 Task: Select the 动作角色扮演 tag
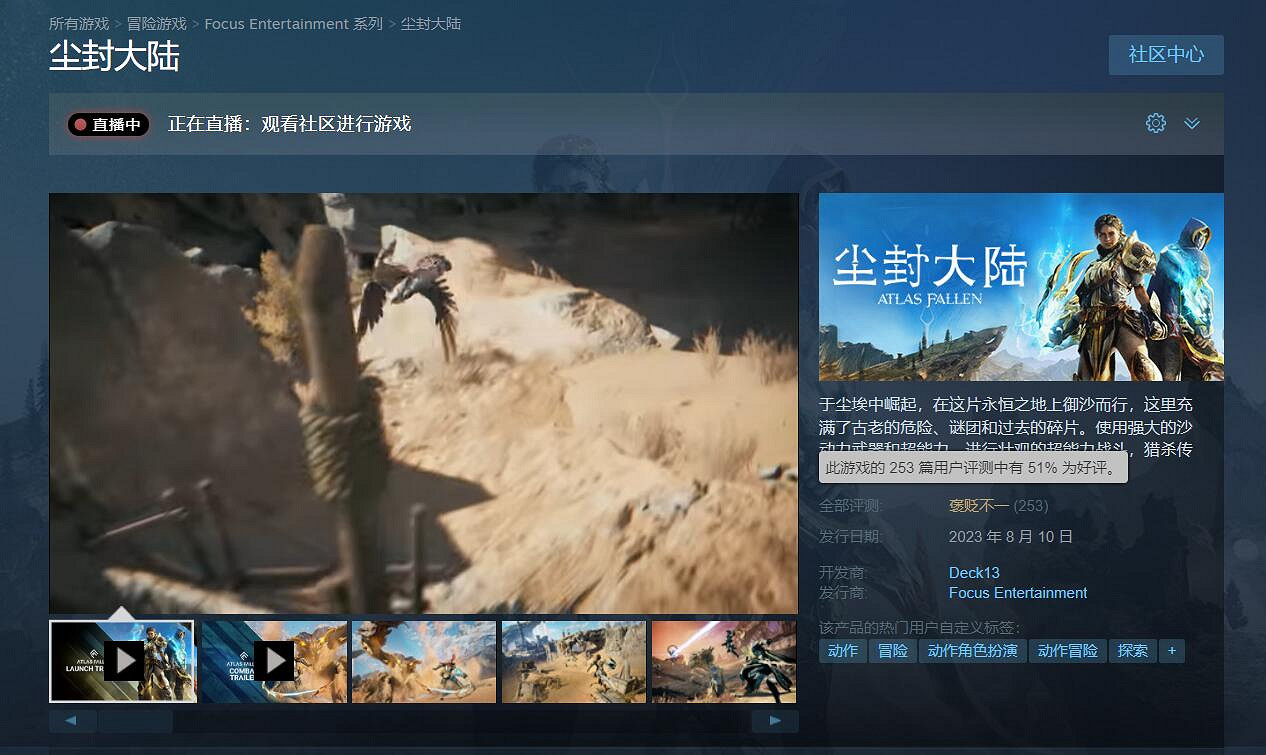click(x=972, y=651)
